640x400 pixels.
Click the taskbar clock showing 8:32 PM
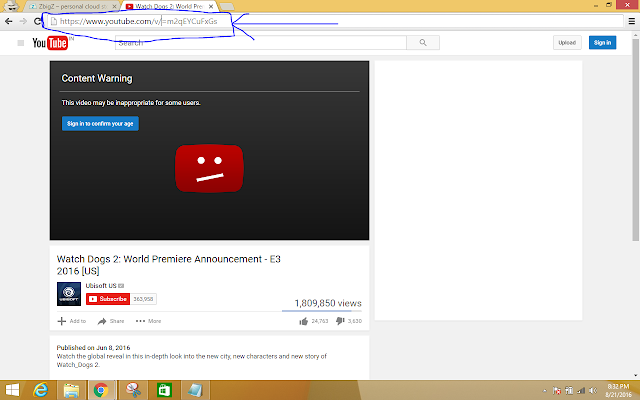(618, 391)
